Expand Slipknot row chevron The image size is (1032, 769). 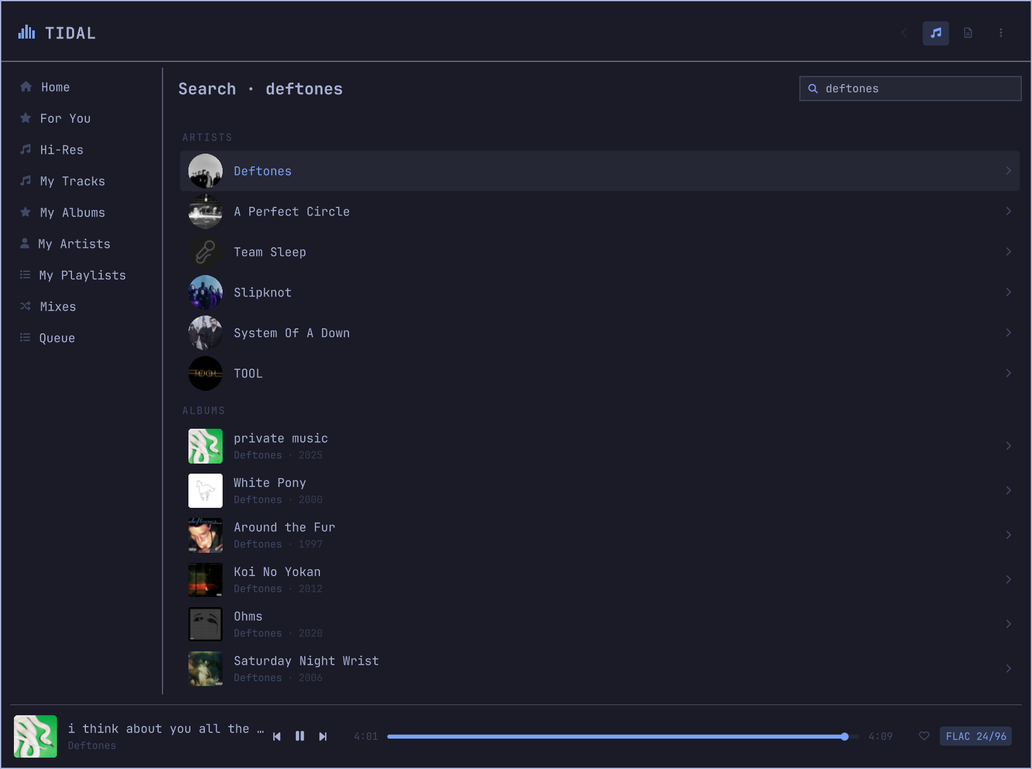click(x=1008, y=292)
